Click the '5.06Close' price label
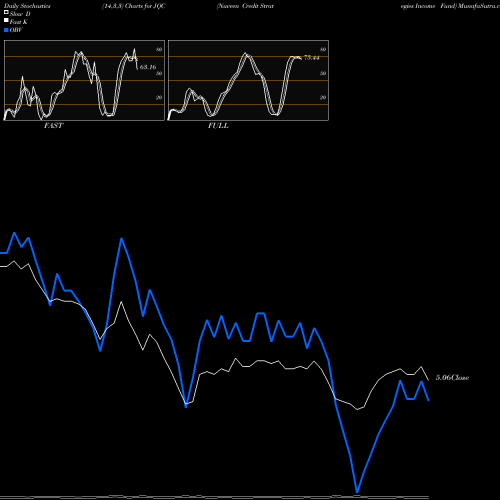Image resolution: width=500 pixels, height=500 pixels. click(x=452, y=378)
